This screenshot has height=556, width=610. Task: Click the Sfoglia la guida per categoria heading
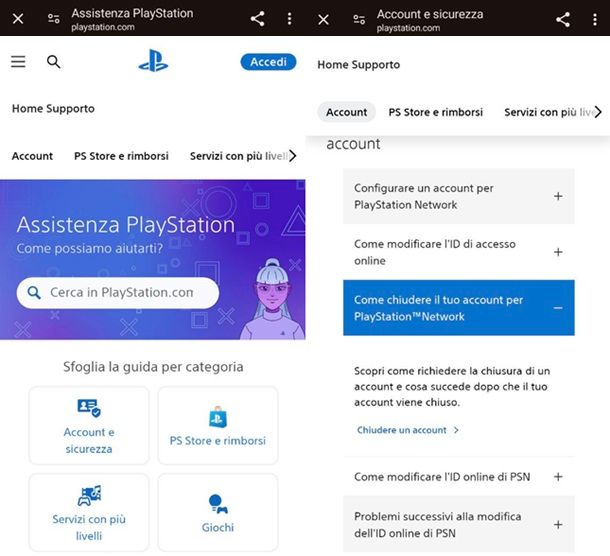tap(153, 367)
